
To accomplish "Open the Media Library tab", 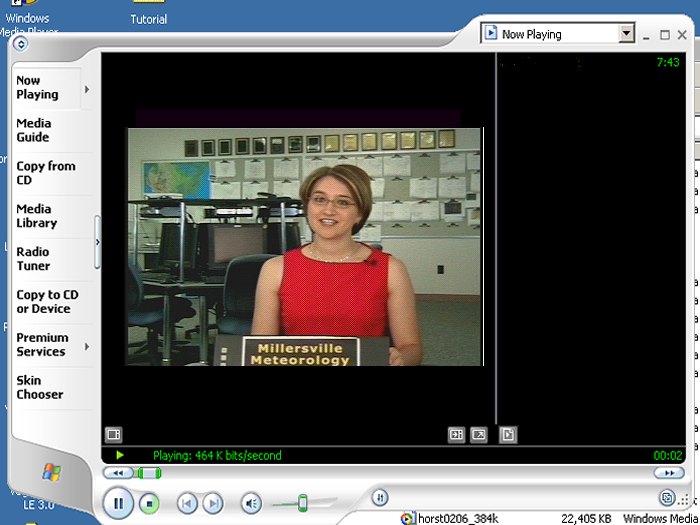I will click(x=37, y=216).
